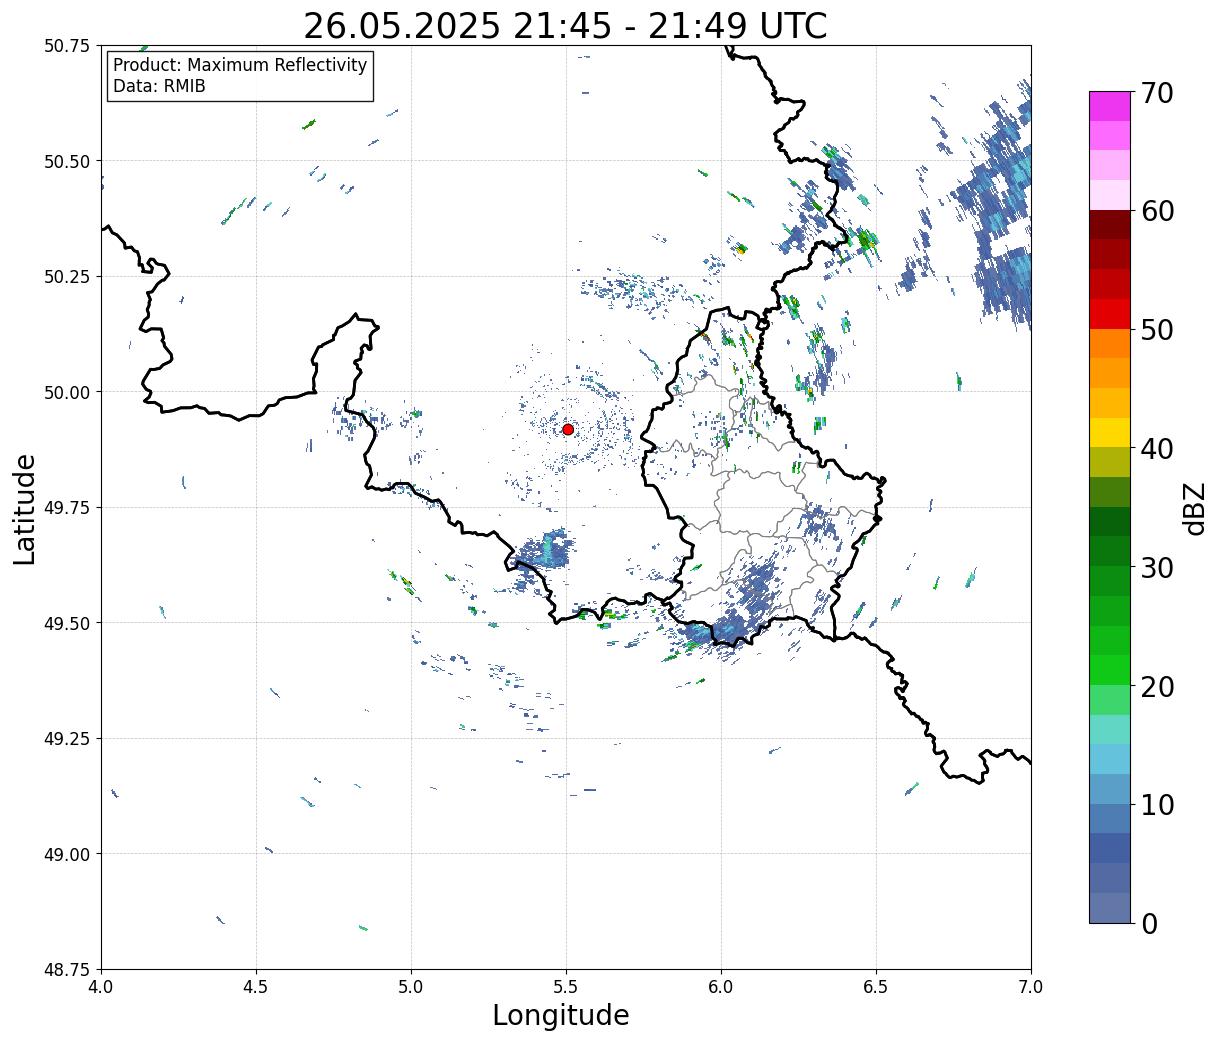Image resolution: width=1219 pixels, height=1040 pixels.
Task: Click the colorbar tick label 10
Action: [1158, 805]
